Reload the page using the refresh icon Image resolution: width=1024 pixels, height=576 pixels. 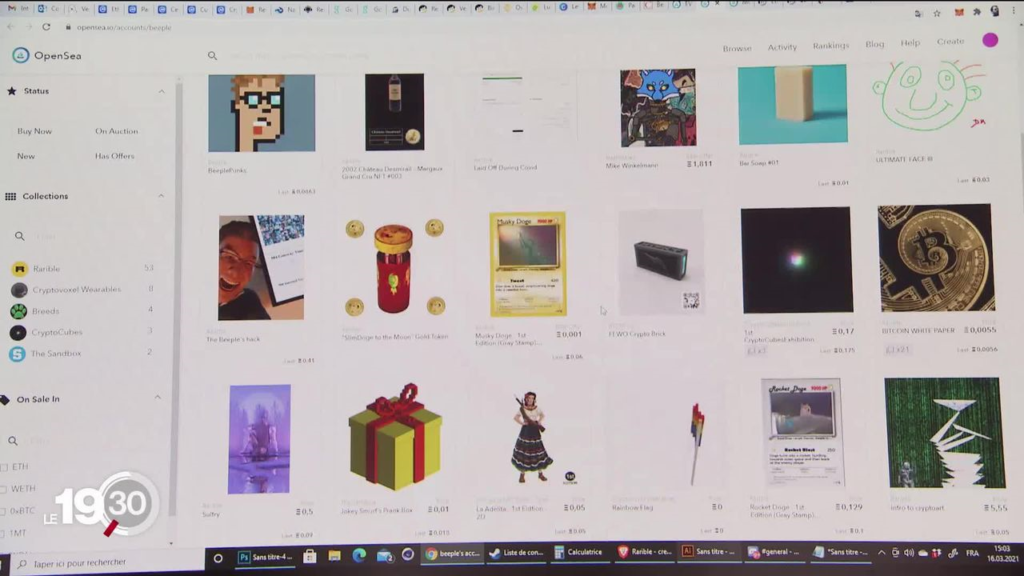pos(46,27)
